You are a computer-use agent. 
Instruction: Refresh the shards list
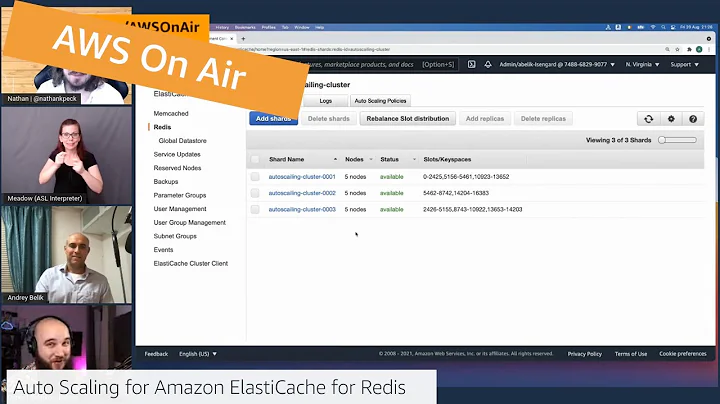pyautogui.click(x=648, y=119)
